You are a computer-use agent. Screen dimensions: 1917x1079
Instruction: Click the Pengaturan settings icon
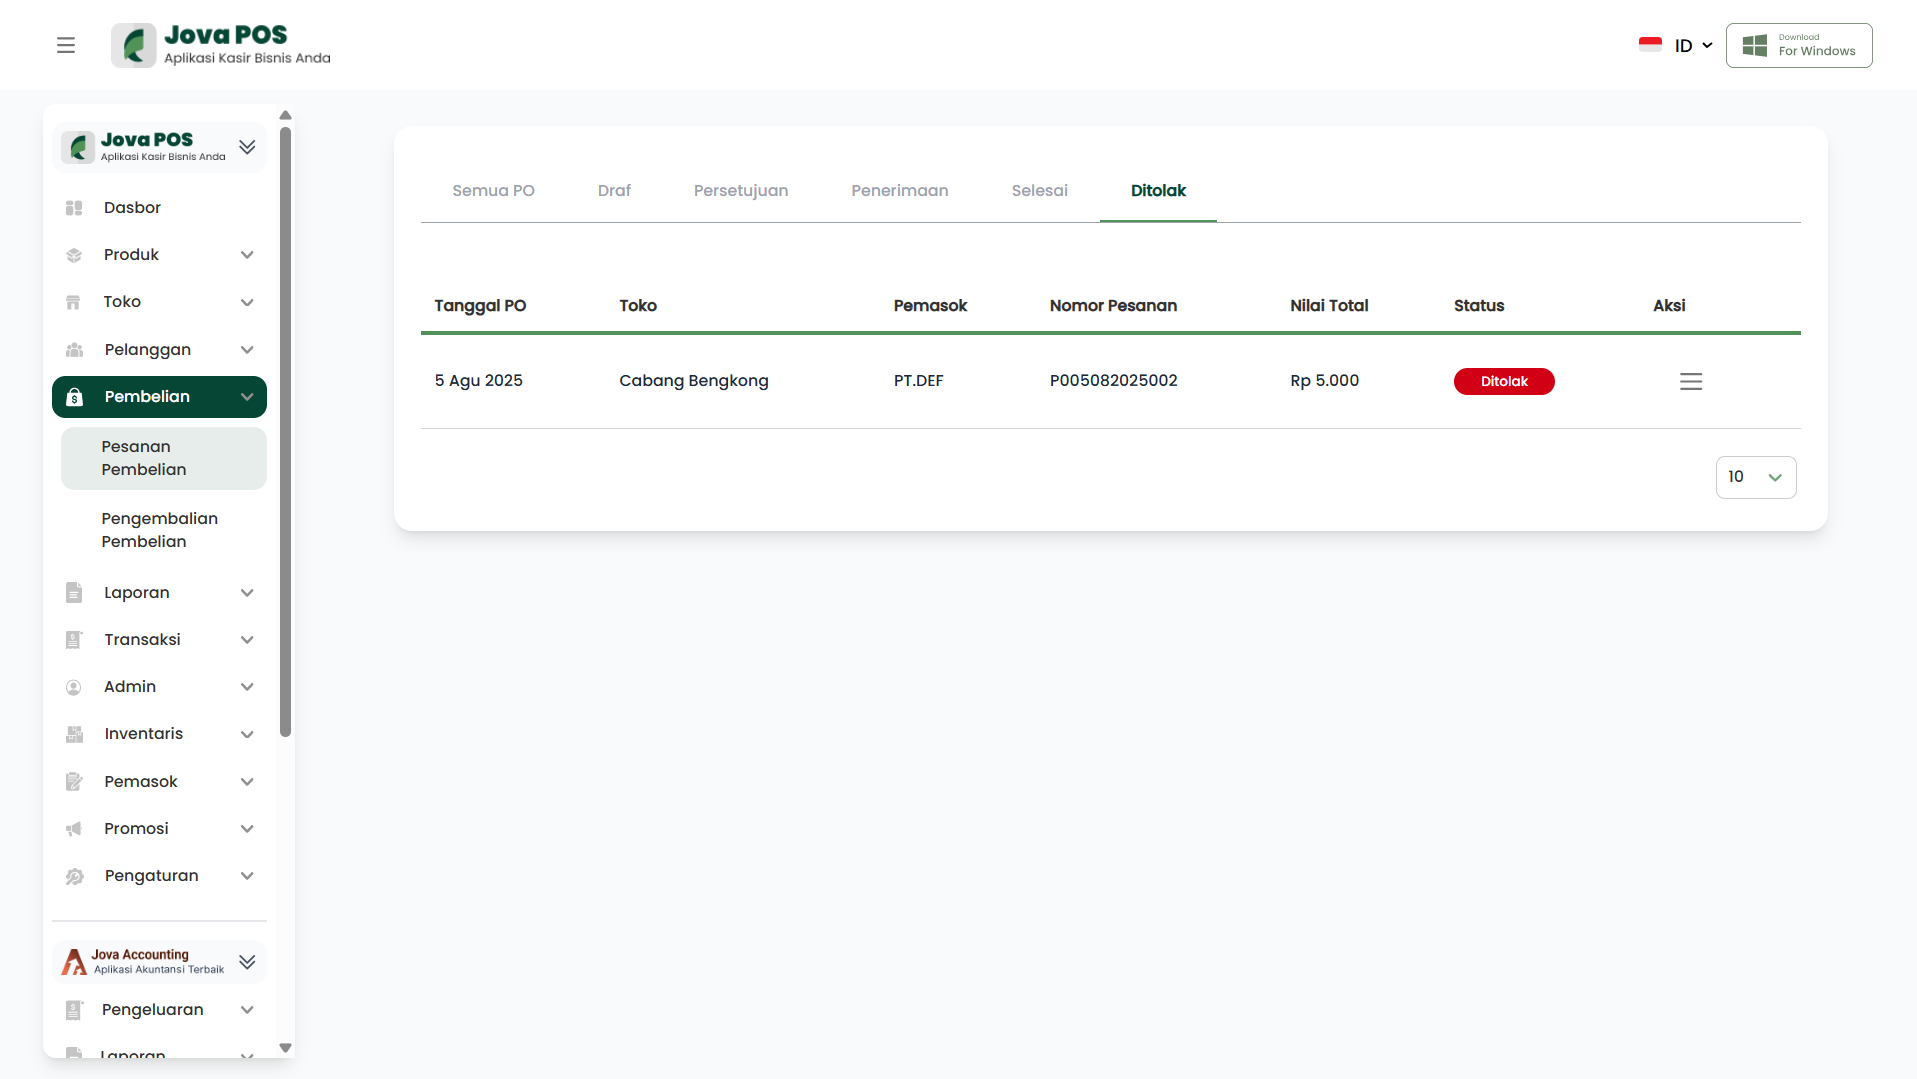tap(74, 876)
